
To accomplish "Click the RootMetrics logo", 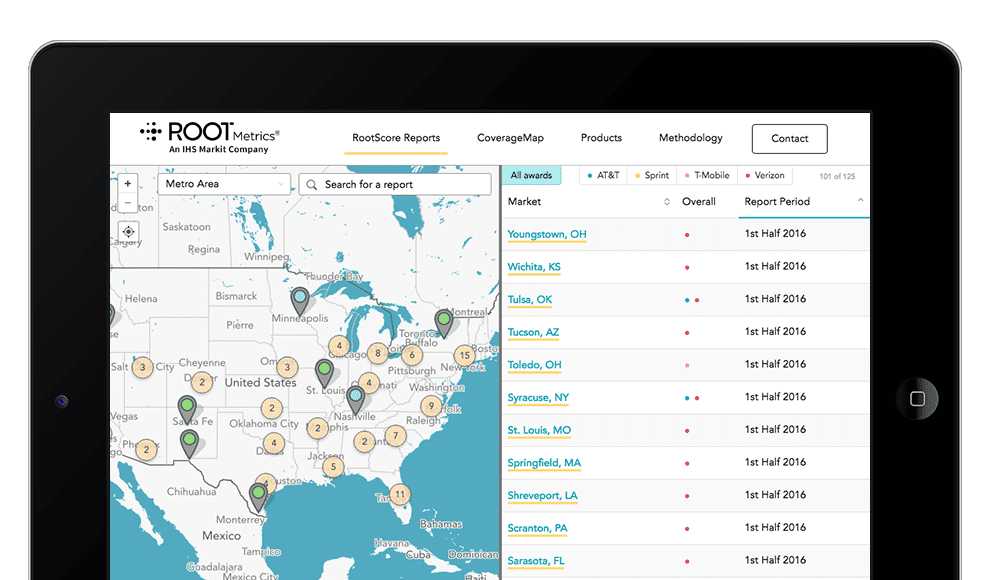I will pos(210,137).
